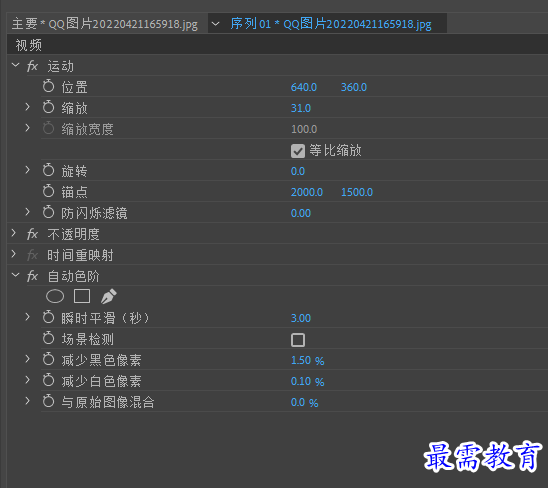Toggle animation stopwatch for 位置
This screenshot has width=548, height=488.
48,86
